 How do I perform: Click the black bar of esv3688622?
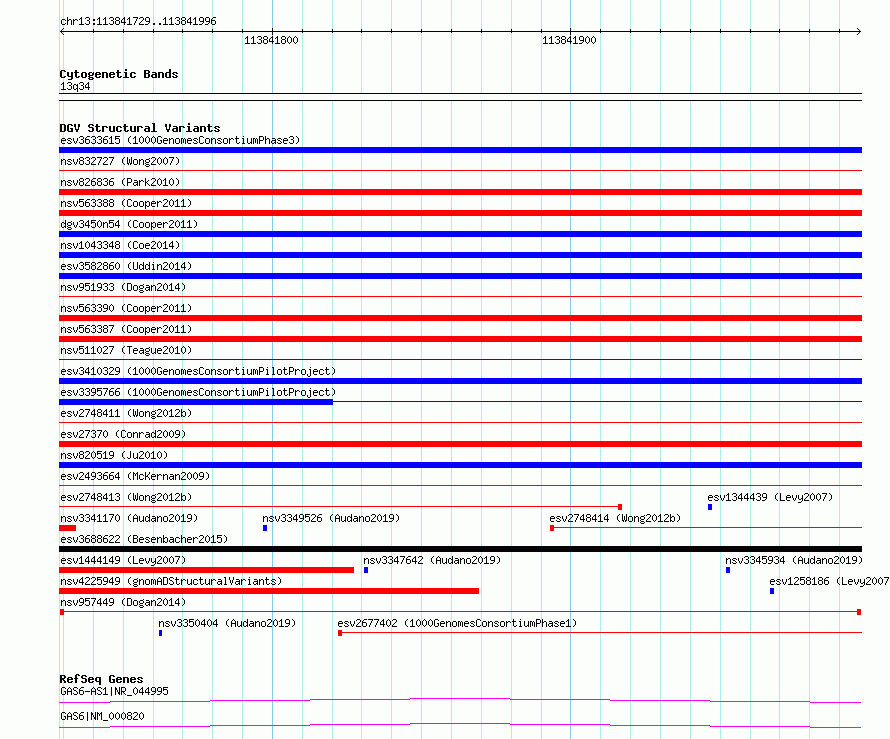tap(460, 549)
